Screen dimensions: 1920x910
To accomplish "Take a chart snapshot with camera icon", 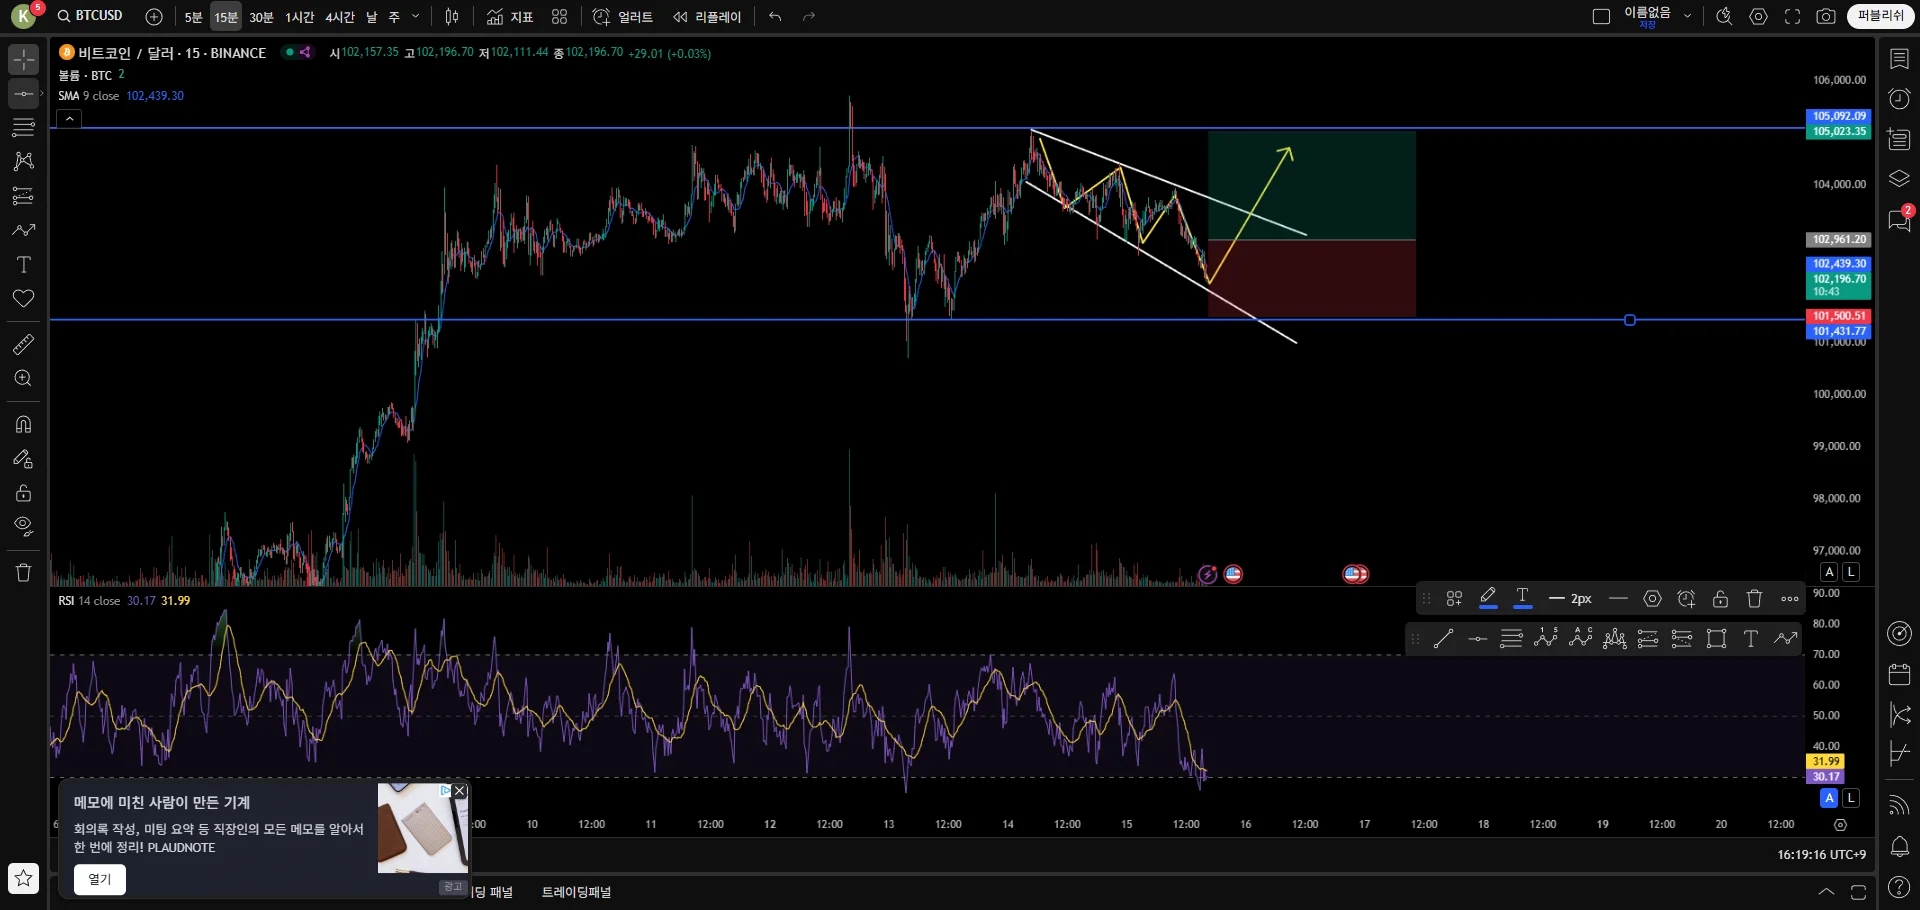I will coord(1826,17).
